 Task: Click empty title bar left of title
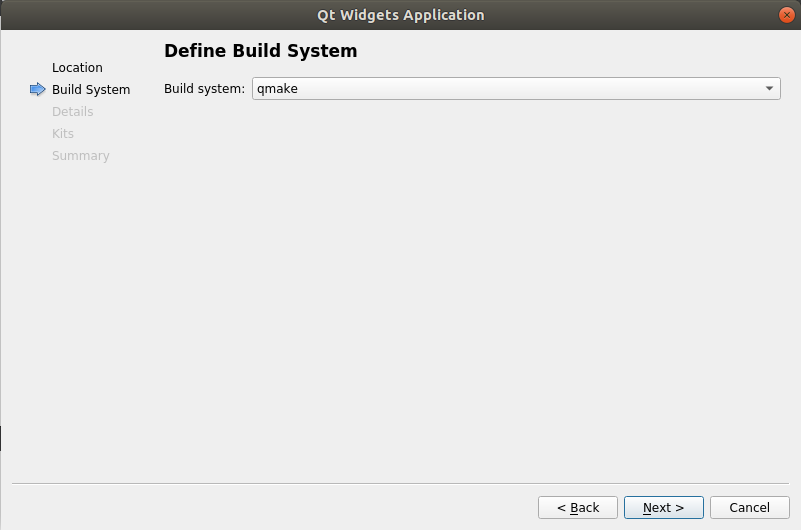tap(150, 15)
